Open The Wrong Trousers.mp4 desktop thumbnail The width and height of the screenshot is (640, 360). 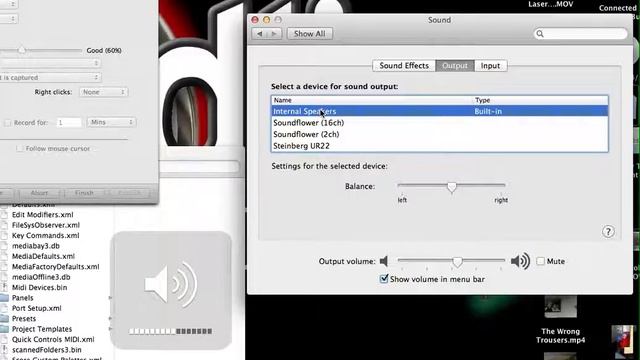tap(560, 307)
